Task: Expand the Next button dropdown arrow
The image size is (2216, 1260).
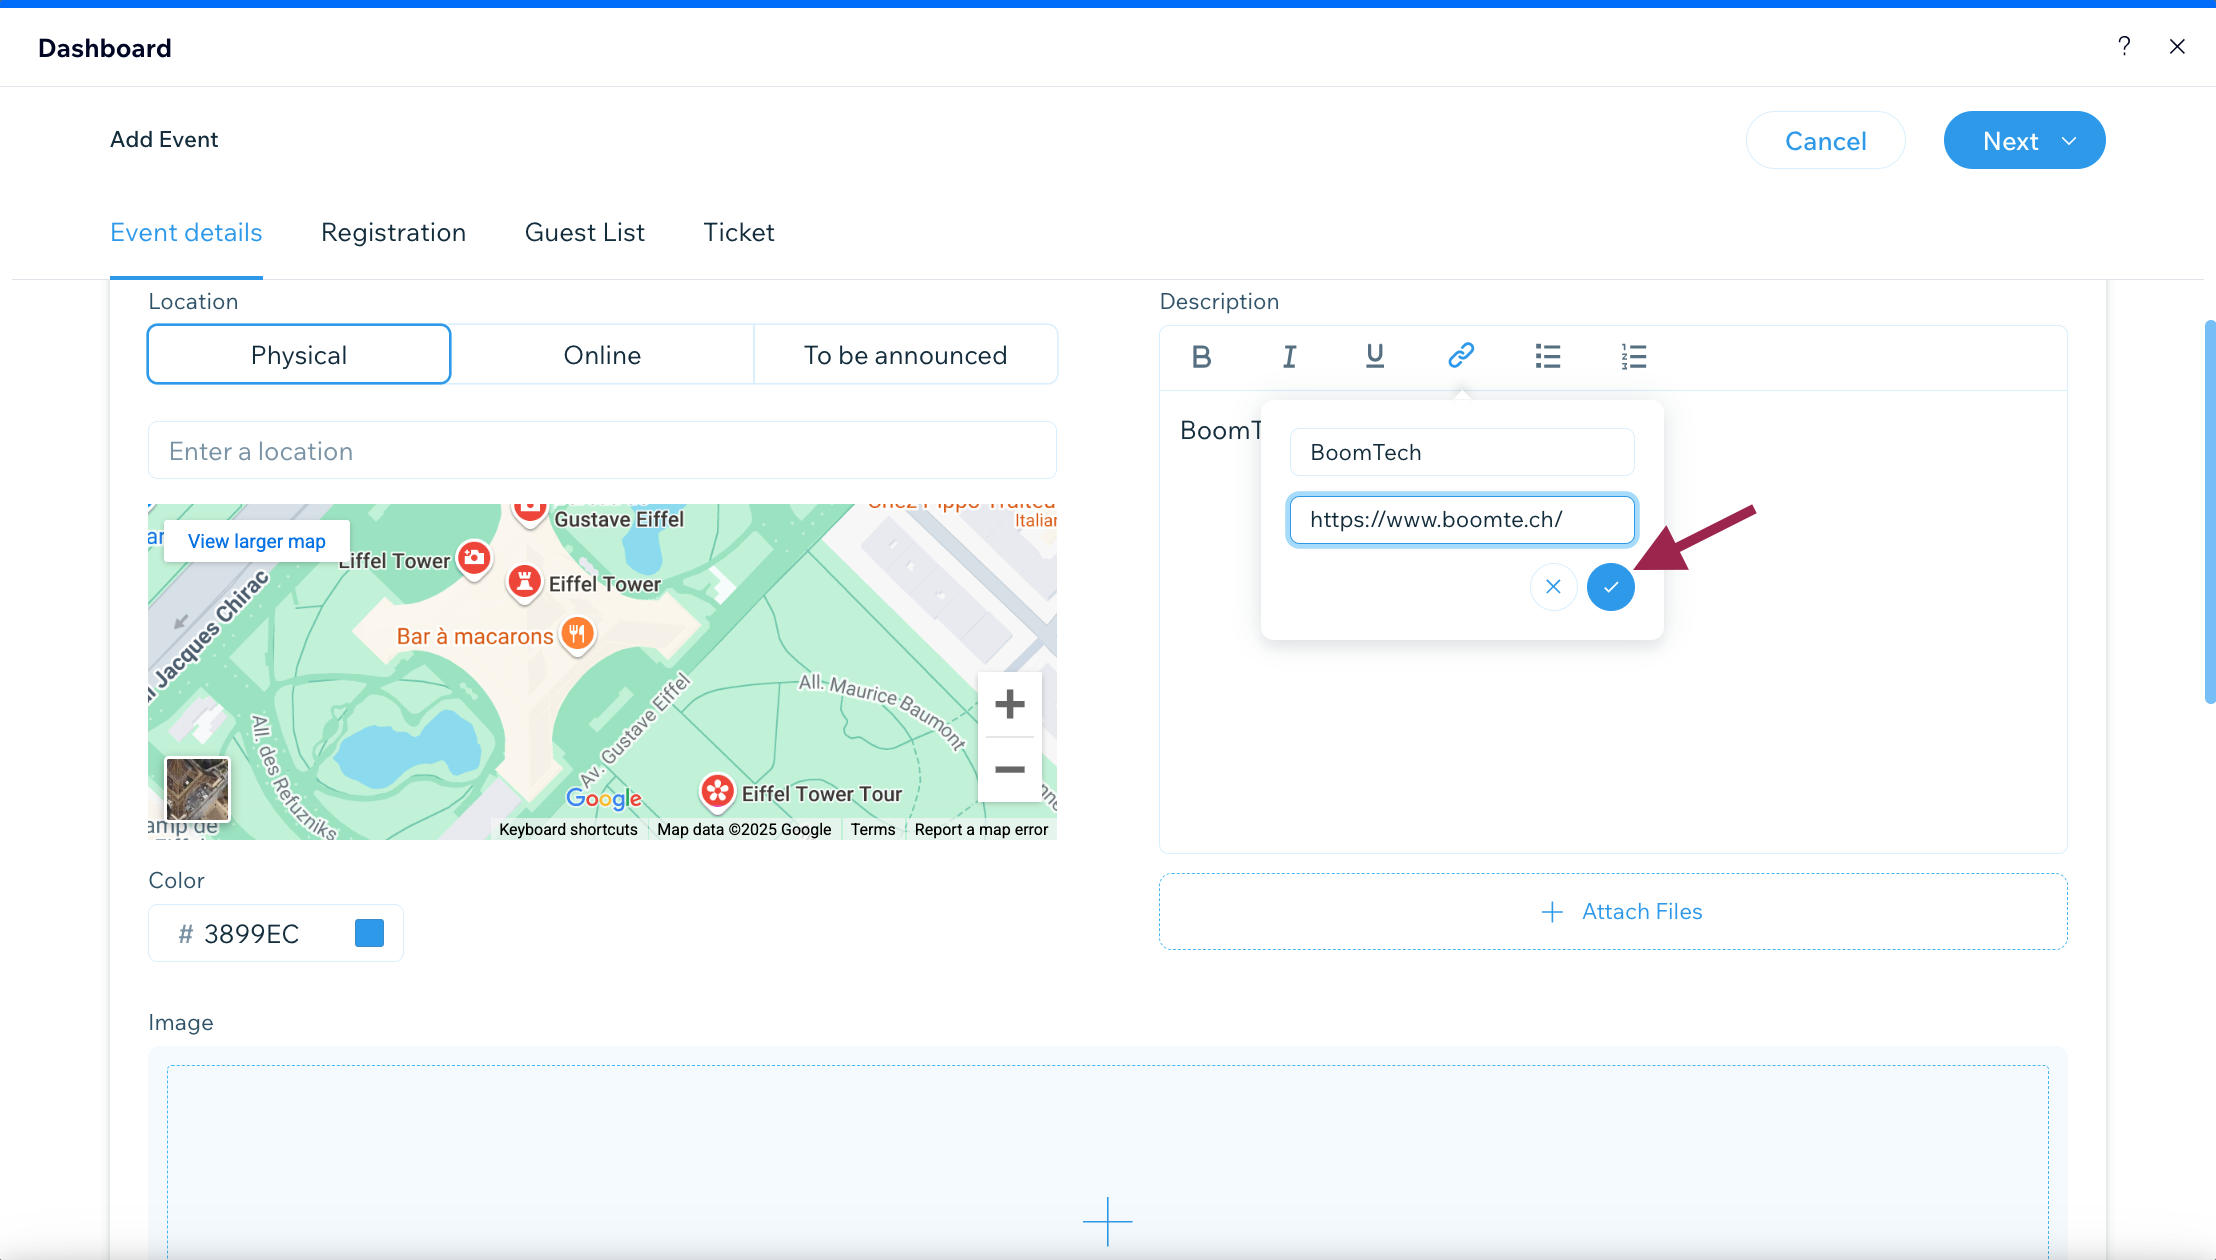Action: click(2069, 141)
